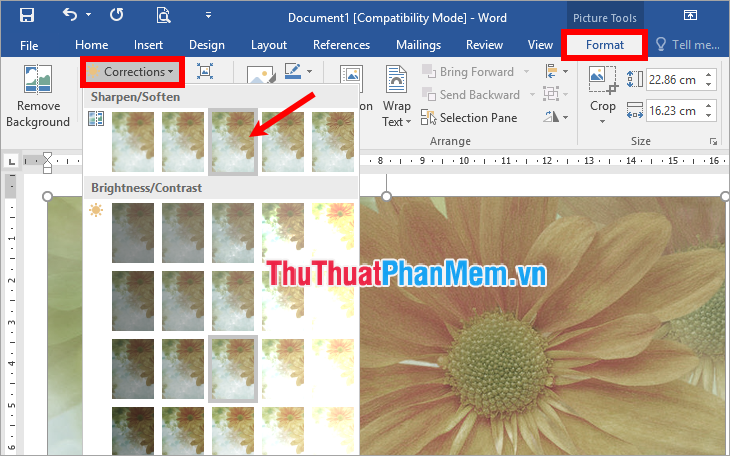Select the highlighted Brightness 0% Contrast 0% thumbnail
Image resolution: width=730 pixels, height=456 pixels.
[233, 369]
